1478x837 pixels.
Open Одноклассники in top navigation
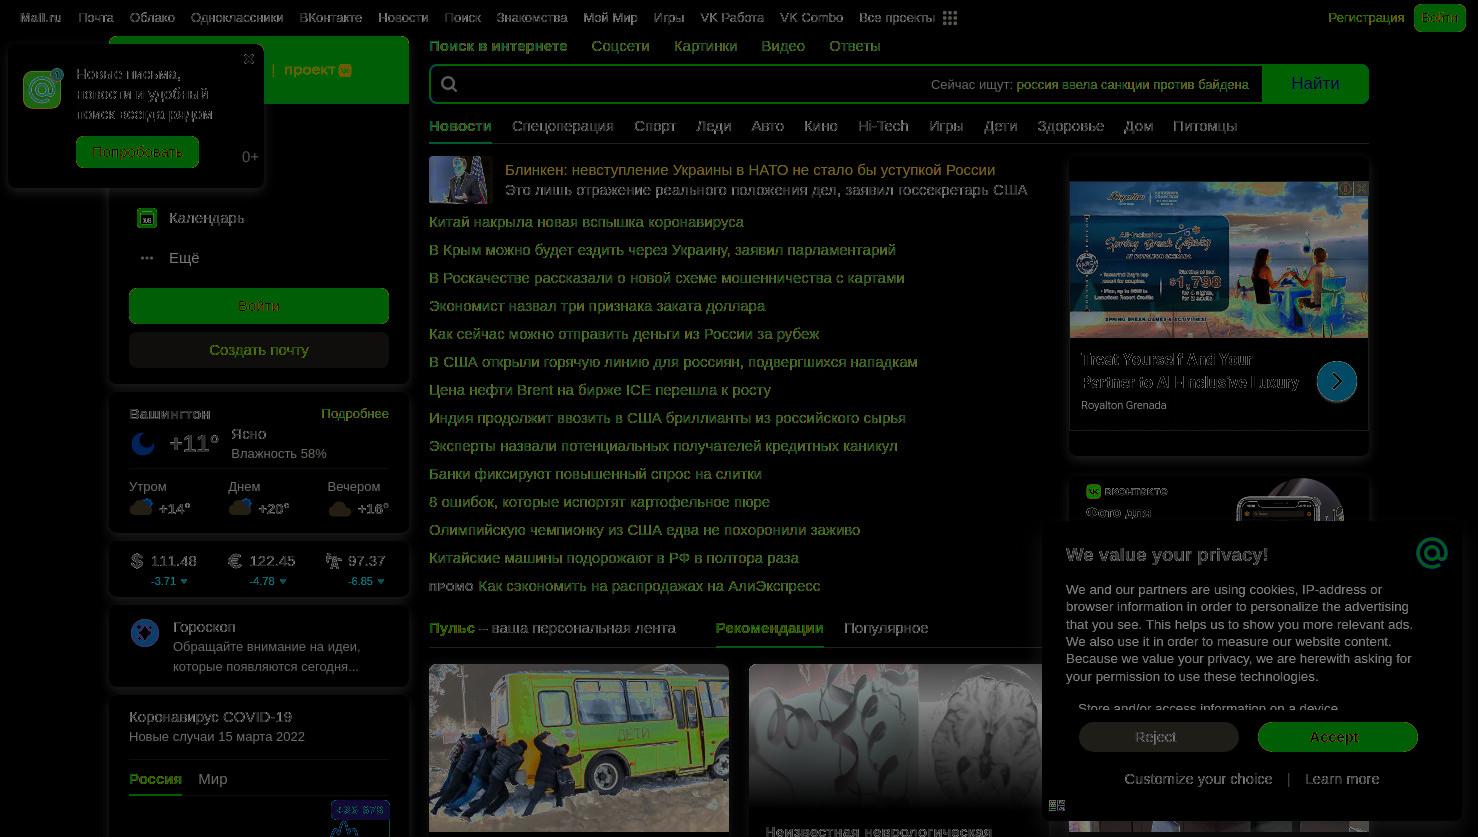coord(237,18)
